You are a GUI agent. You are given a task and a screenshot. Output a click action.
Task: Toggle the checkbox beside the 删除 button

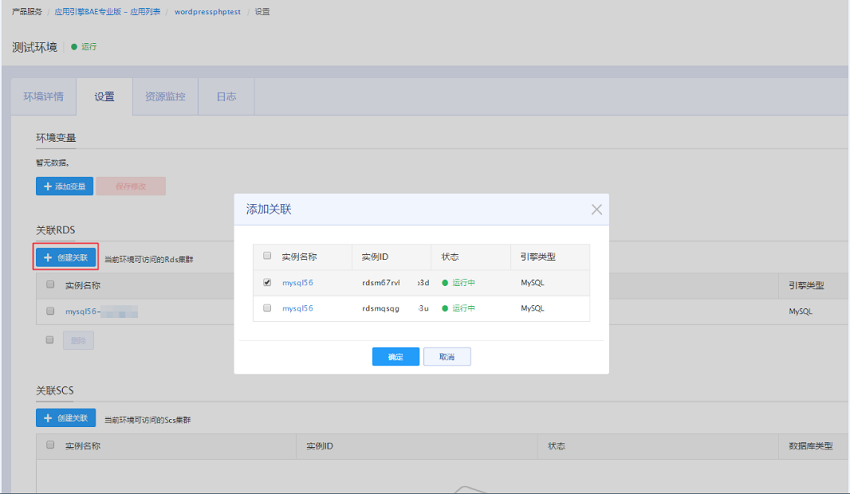pyautogui.click(x=50, y=339)
